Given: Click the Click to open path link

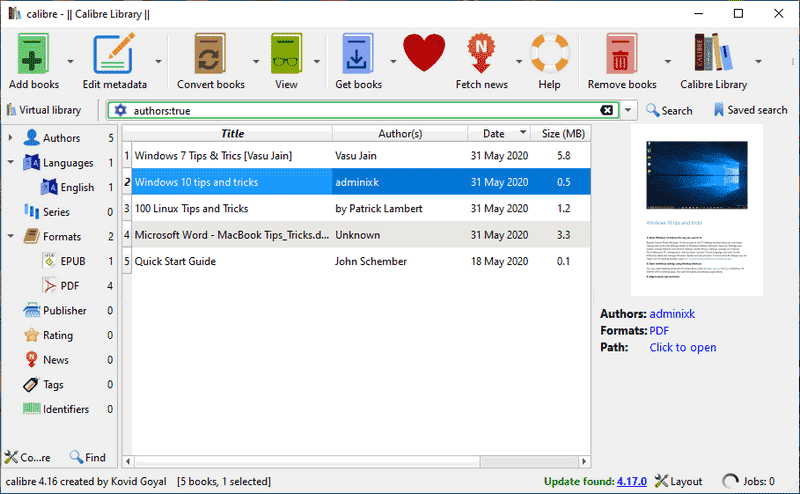Looking at the screenshot, I should 683,348.
